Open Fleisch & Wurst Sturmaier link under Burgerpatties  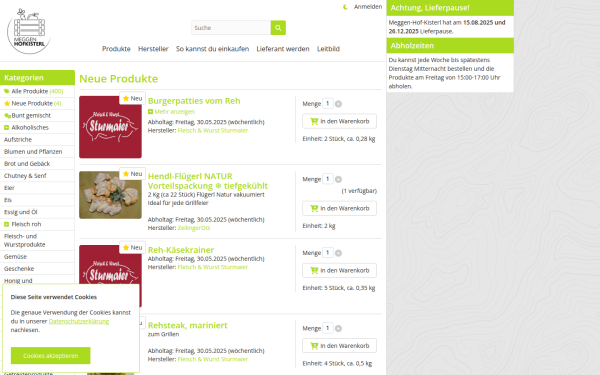coord(213,130)
